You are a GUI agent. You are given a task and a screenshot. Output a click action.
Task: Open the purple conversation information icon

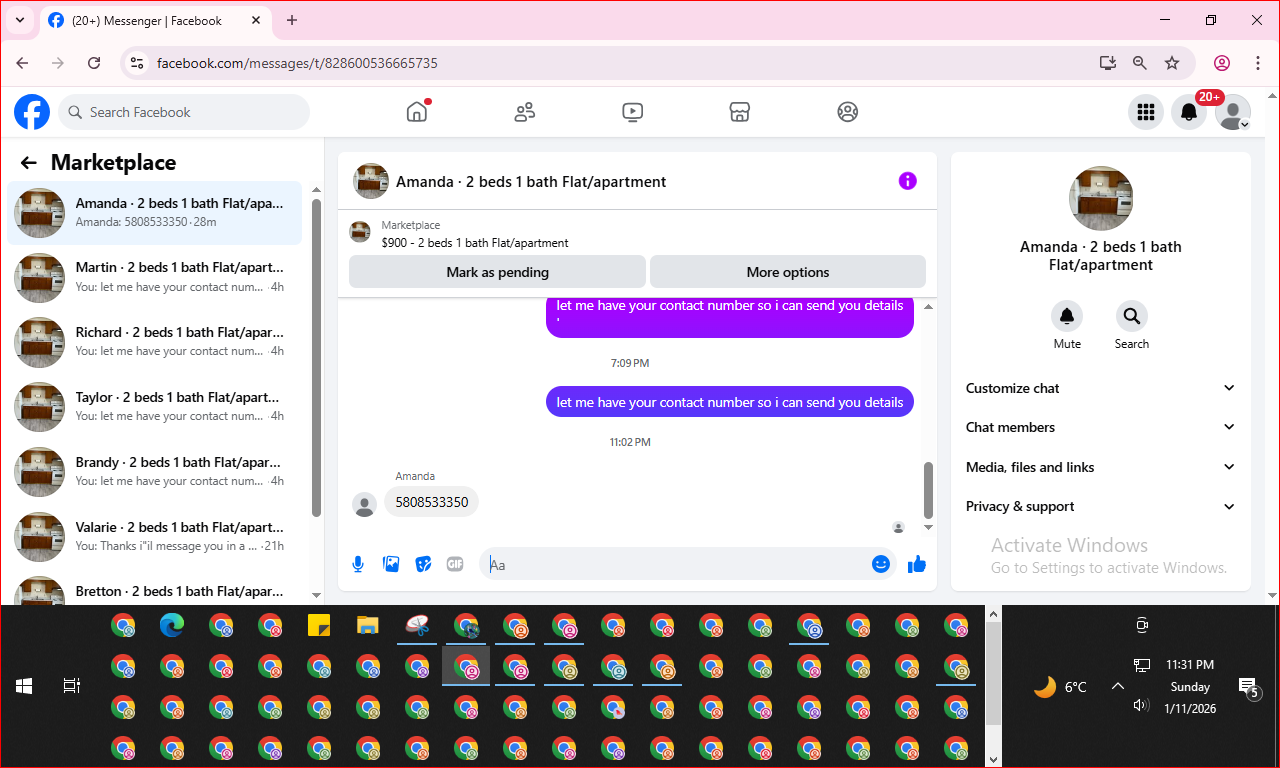click(907, 181)
